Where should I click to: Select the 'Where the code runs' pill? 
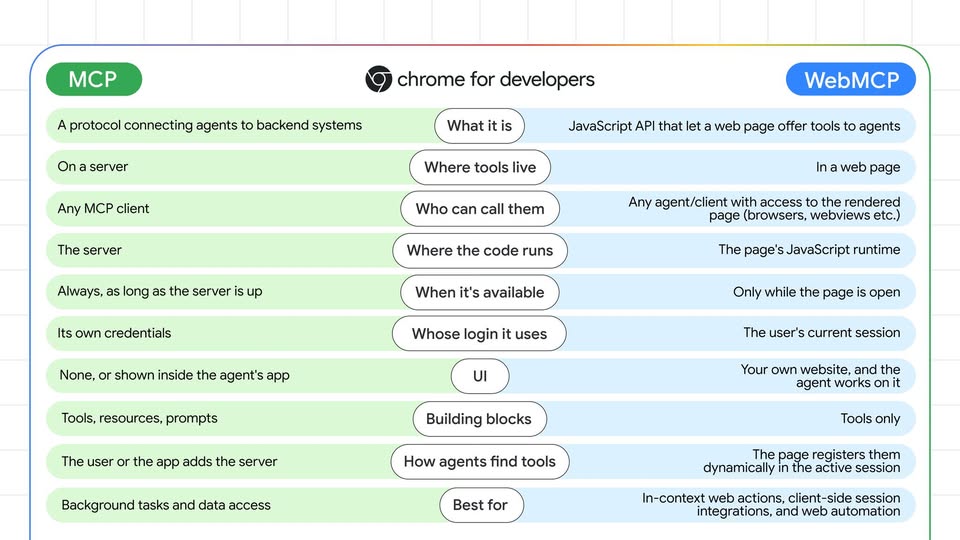[x=480, y=250]
